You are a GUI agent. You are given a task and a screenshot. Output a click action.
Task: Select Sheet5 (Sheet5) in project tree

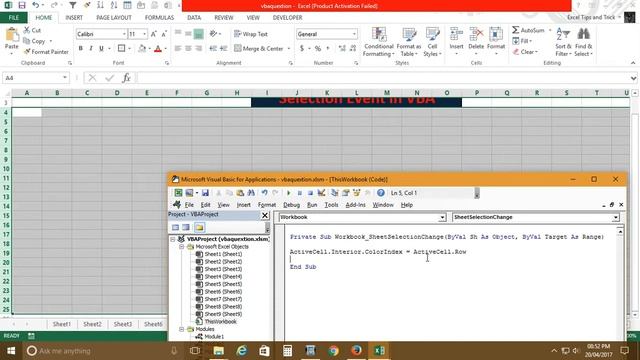coord(223,284)
